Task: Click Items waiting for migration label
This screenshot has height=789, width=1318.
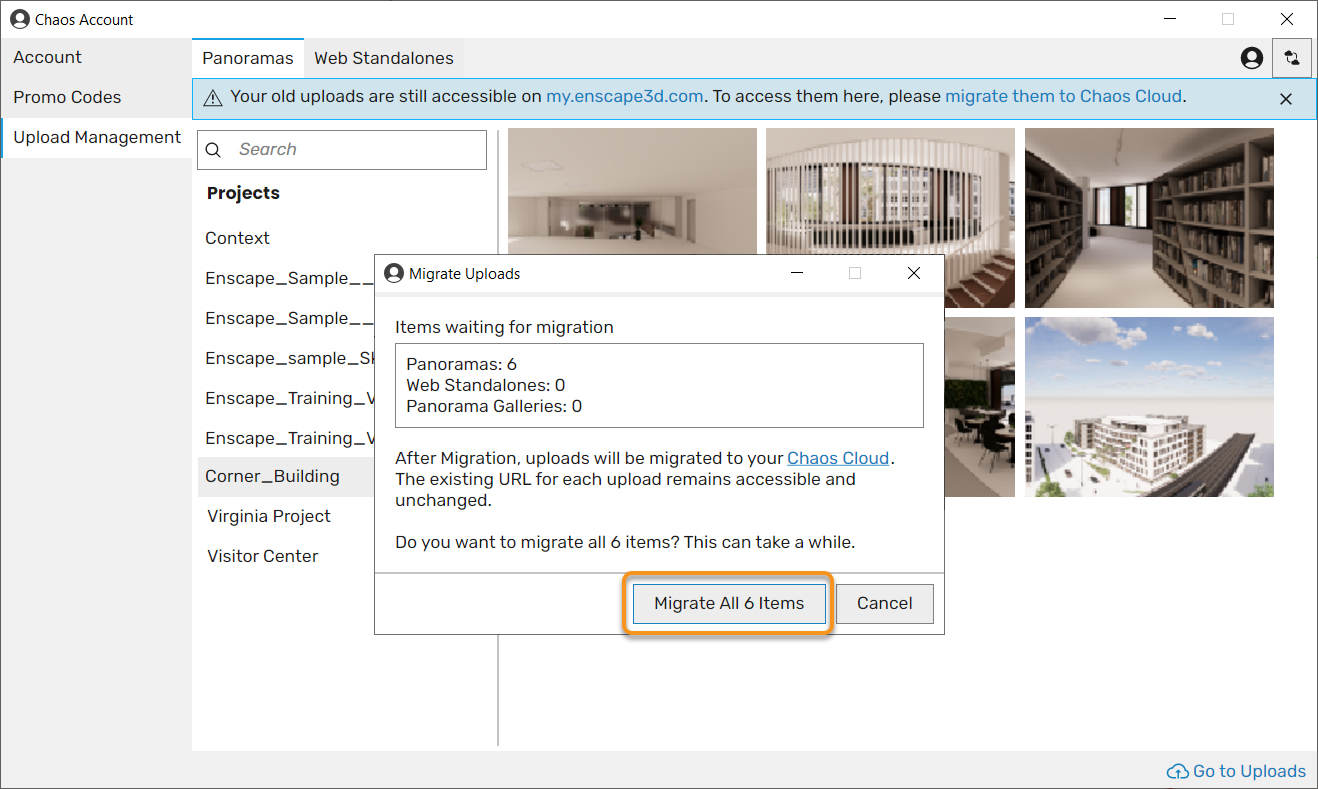Action: pos(504,327)
